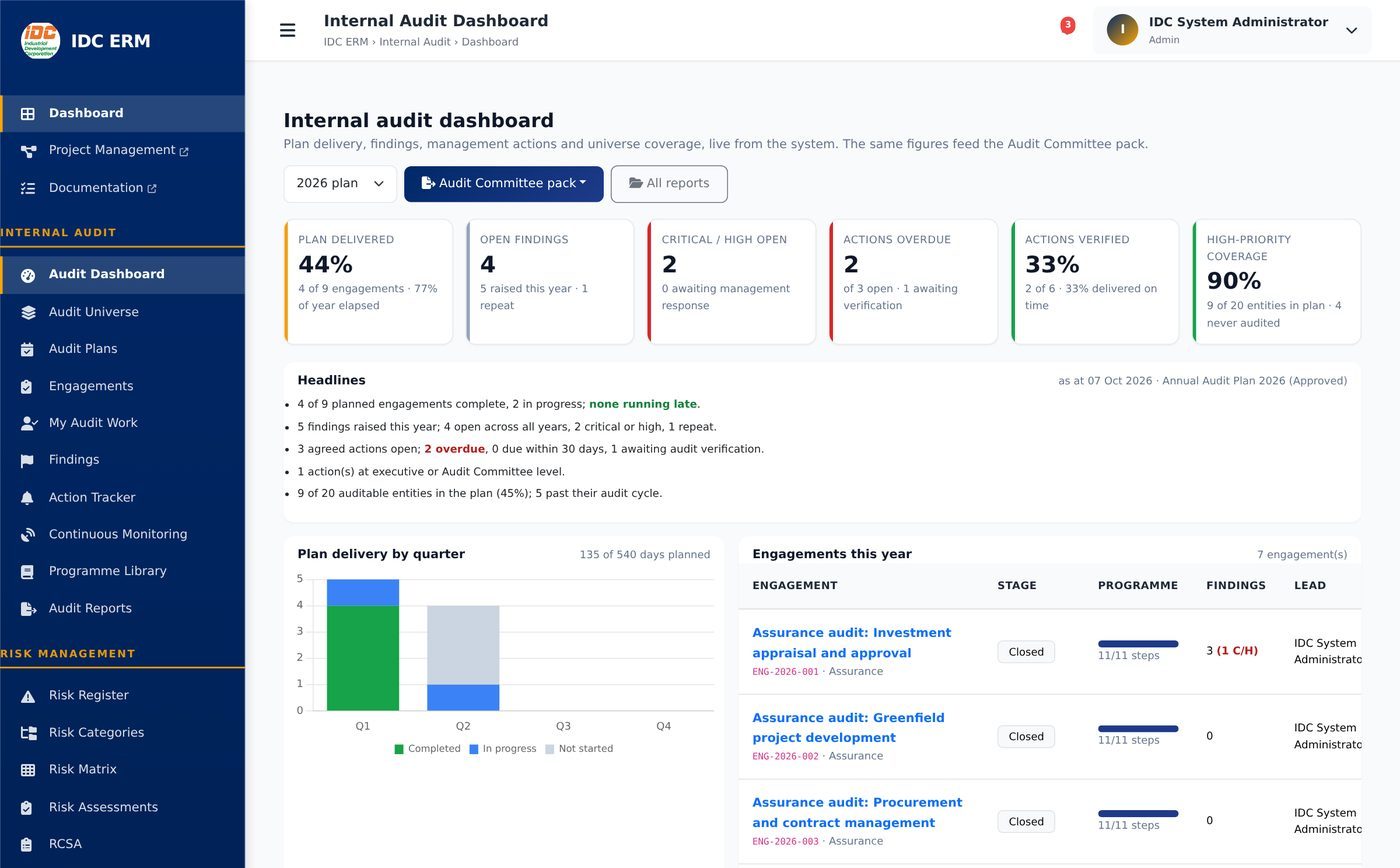Screen dimensions: 1400x868
Task: Open Assurance audit: Investment appraisal and approval
Action: (x=851, y=643)
